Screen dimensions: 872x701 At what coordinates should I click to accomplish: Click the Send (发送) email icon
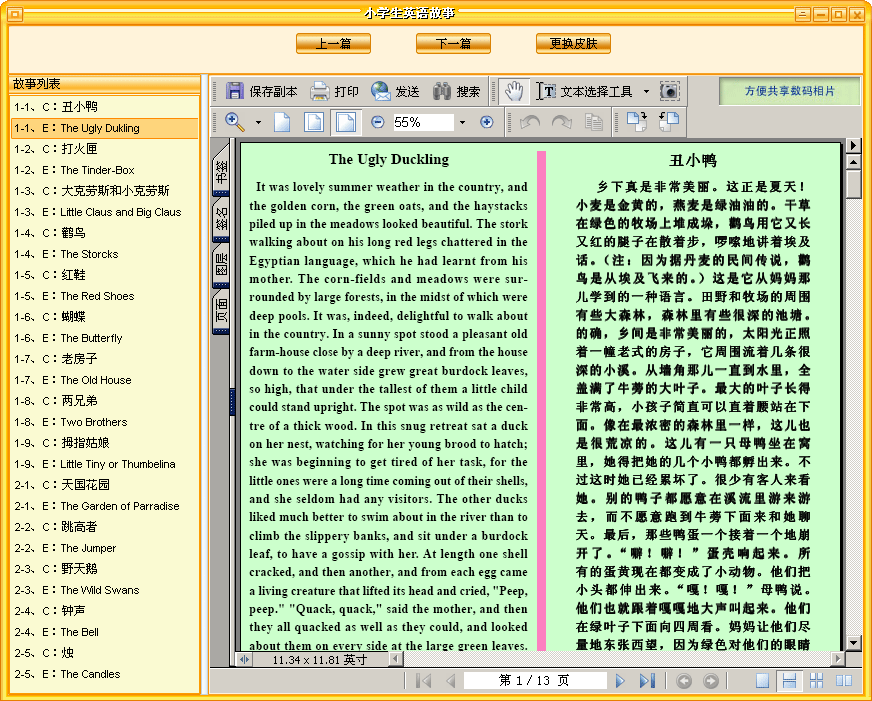tap(381, 91)
